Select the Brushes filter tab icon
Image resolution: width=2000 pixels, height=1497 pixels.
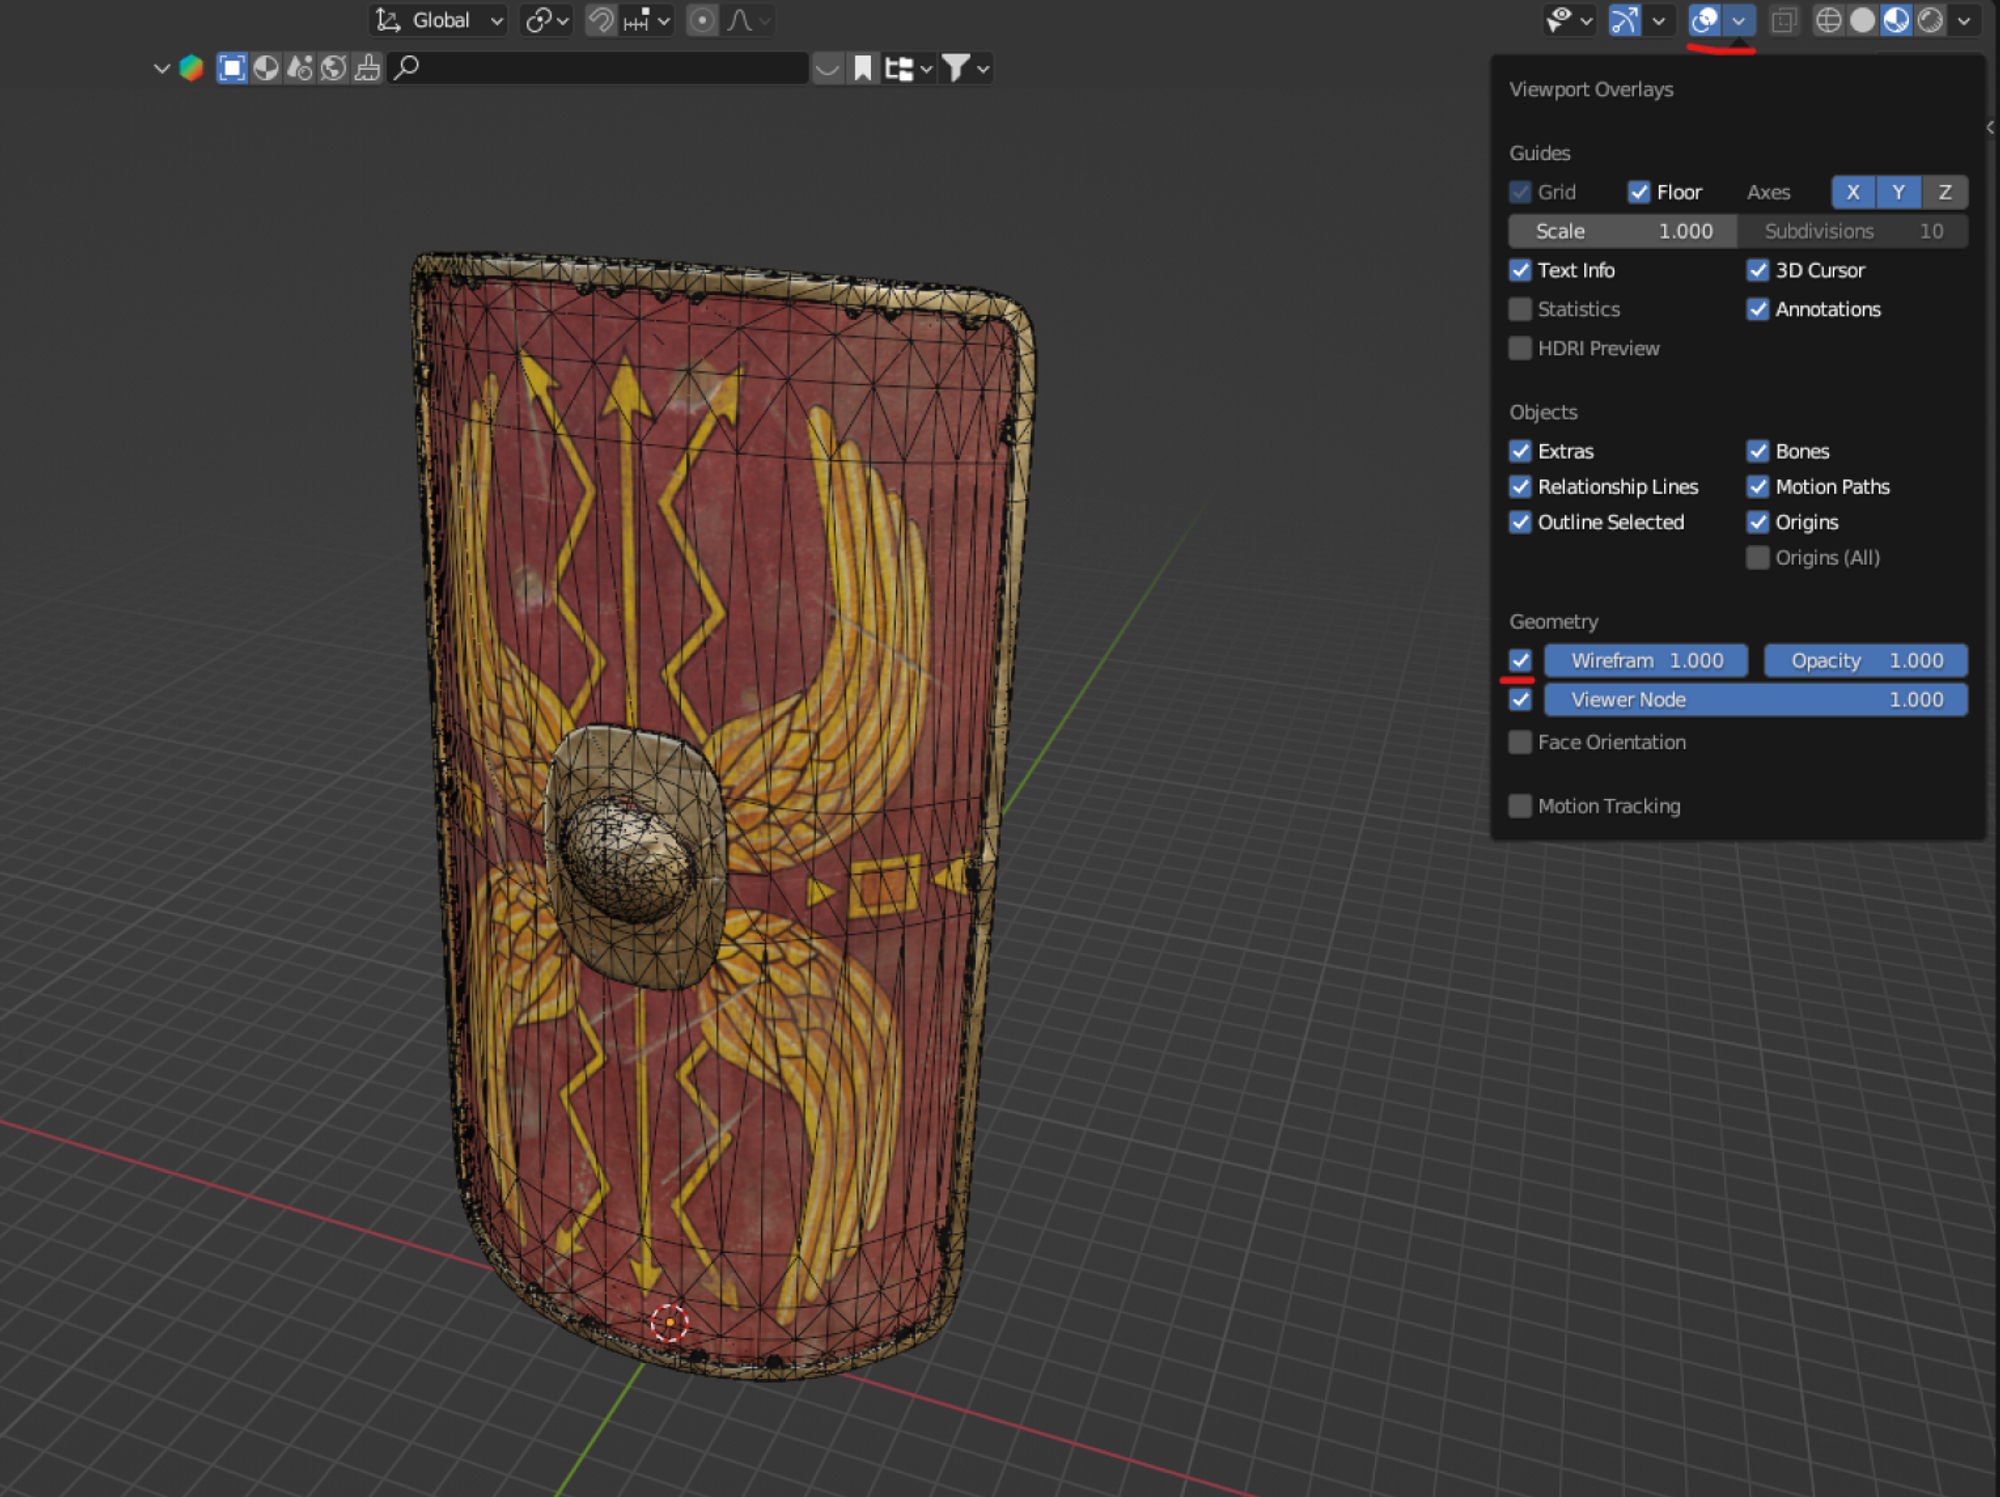point(367,68)
